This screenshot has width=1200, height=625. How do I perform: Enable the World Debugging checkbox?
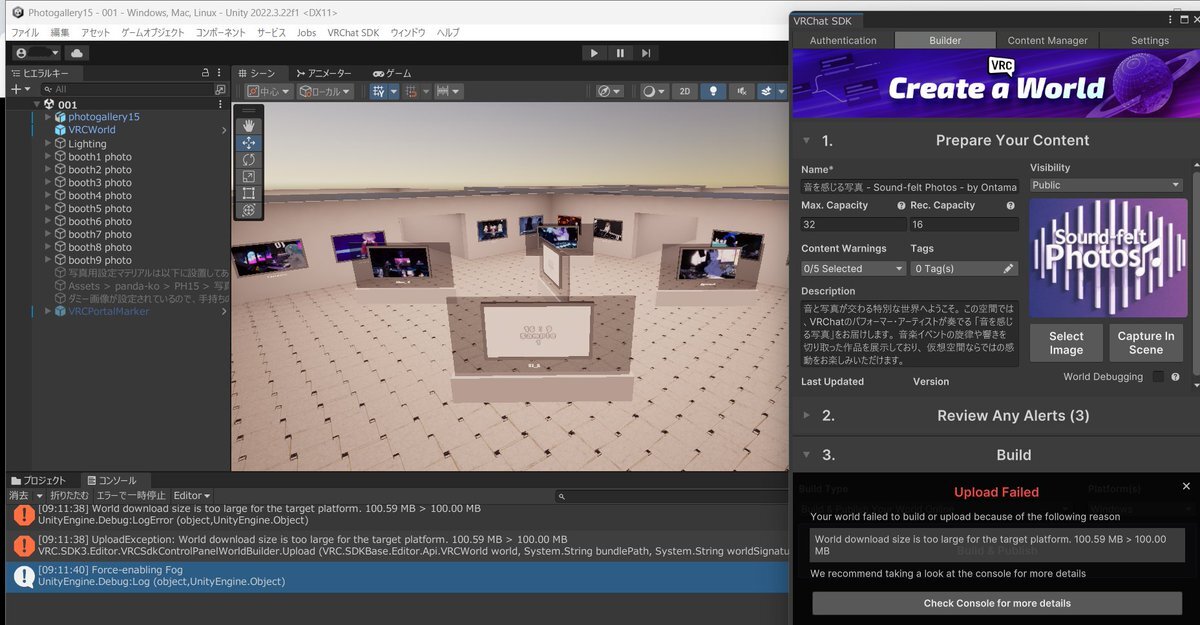tap(1158, 377)
